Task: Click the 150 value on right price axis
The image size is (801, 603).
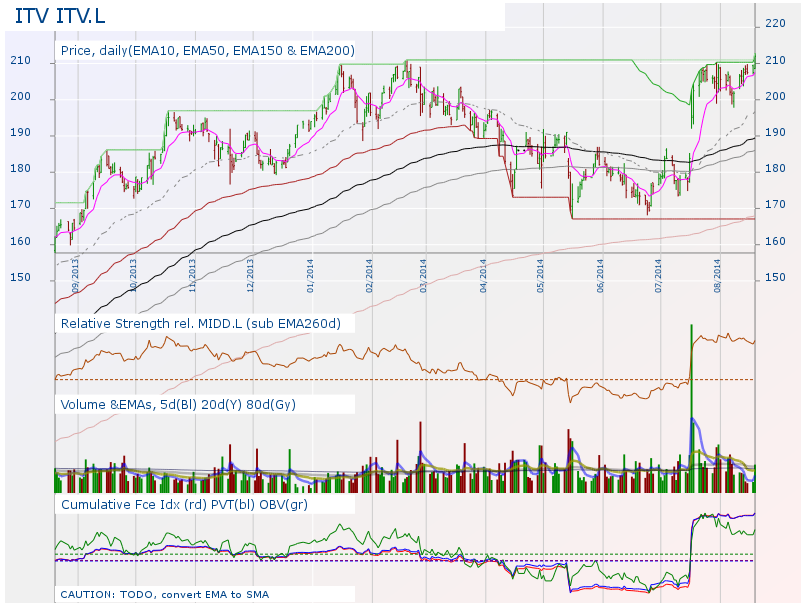Action: [x=775, y=277]
